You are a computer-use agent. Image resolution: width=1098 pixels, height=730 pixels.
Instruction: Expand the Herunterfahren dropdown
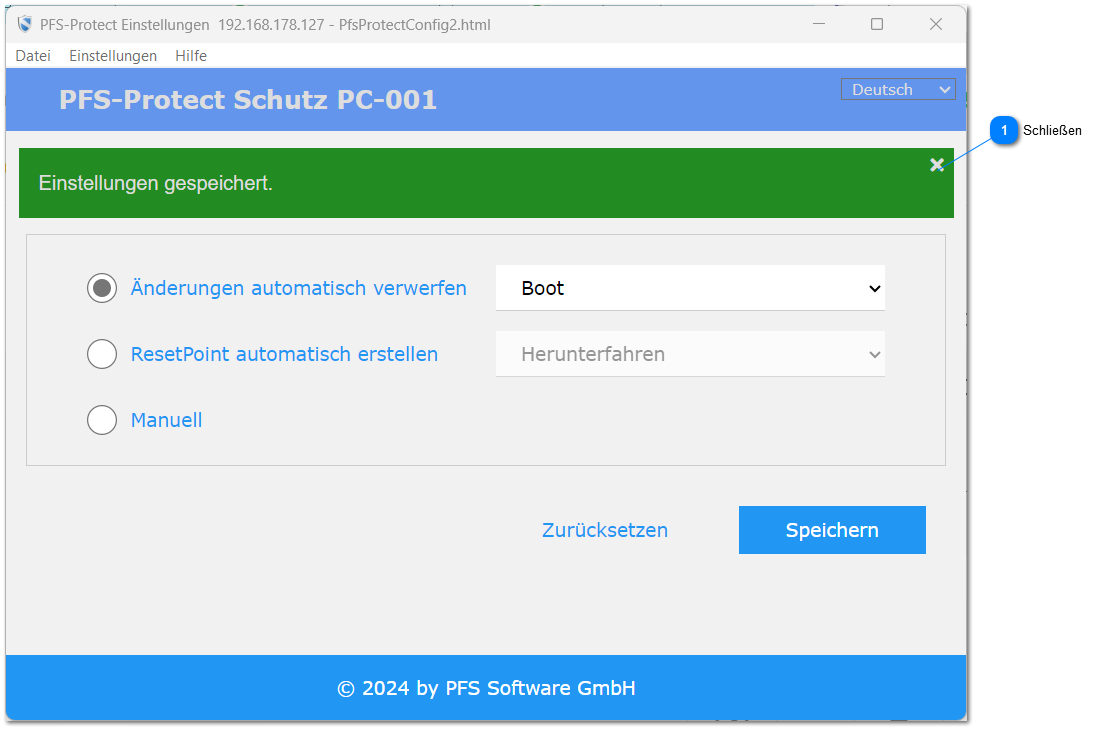pos(690,354)
